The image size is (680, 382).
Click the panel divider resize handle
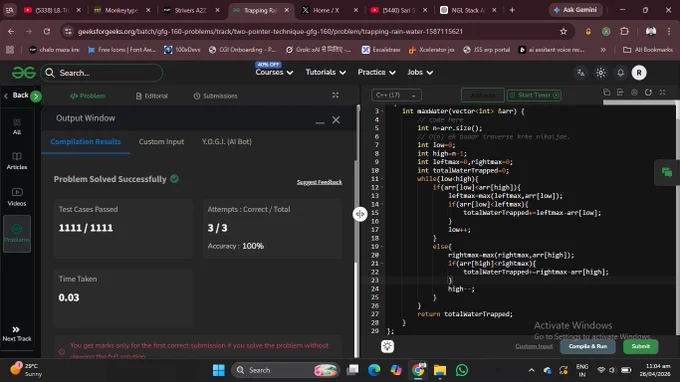pos(360,214)
